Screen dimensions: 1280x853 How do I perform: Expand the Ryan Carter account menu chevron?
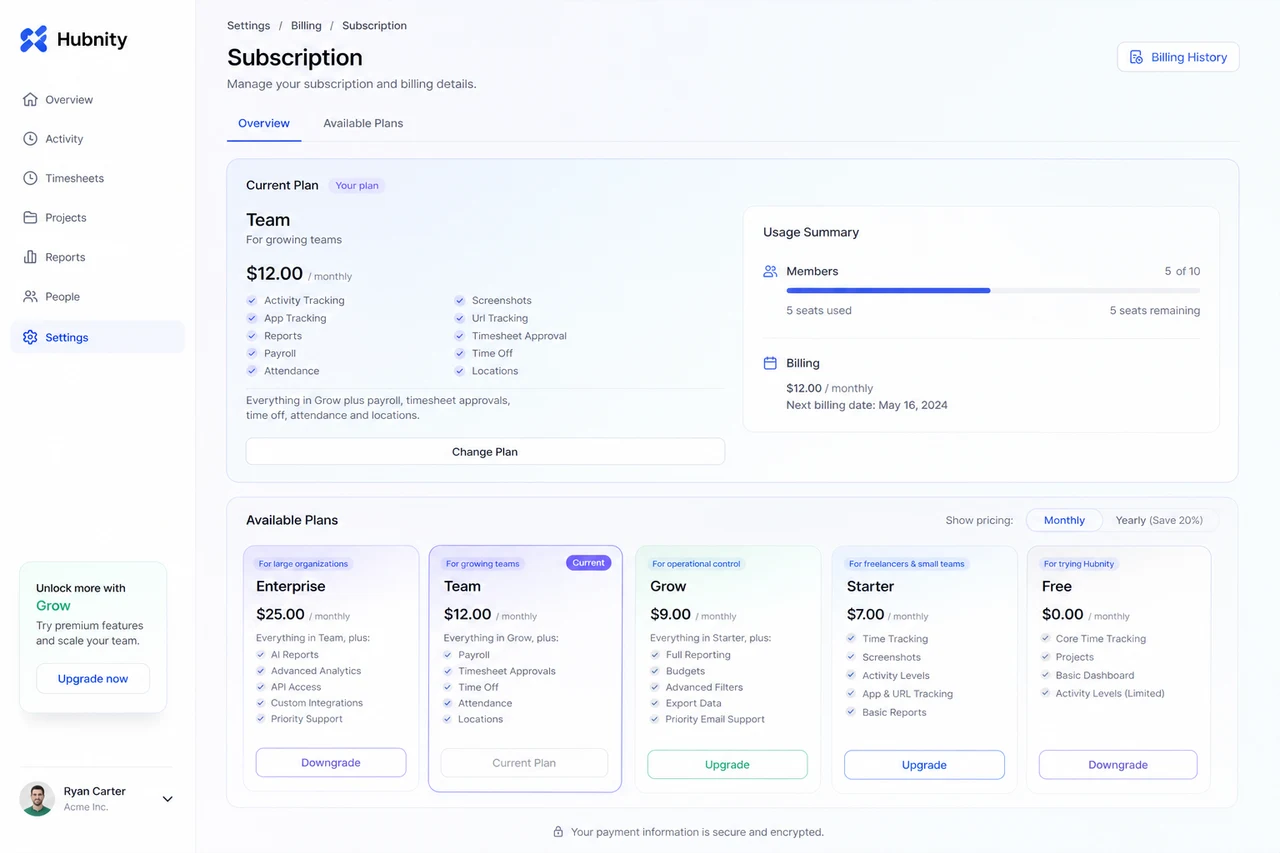(x=167, y=799)
